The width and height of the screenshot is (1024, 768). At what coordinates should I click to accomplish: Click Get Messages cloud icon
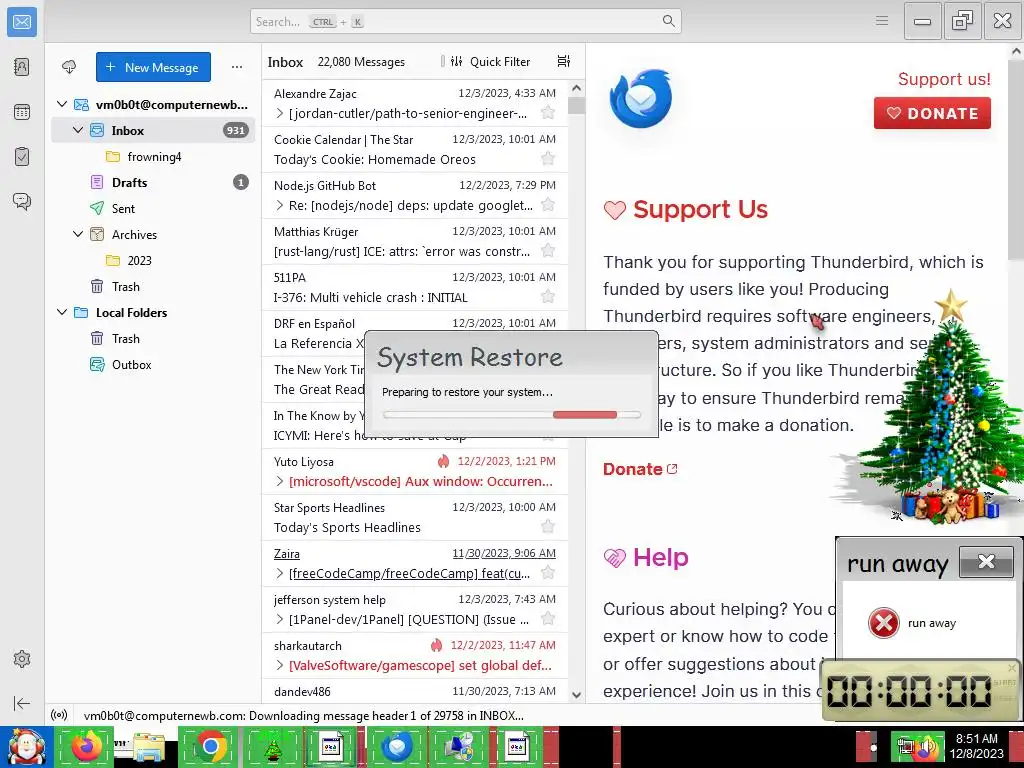(69, 67)
